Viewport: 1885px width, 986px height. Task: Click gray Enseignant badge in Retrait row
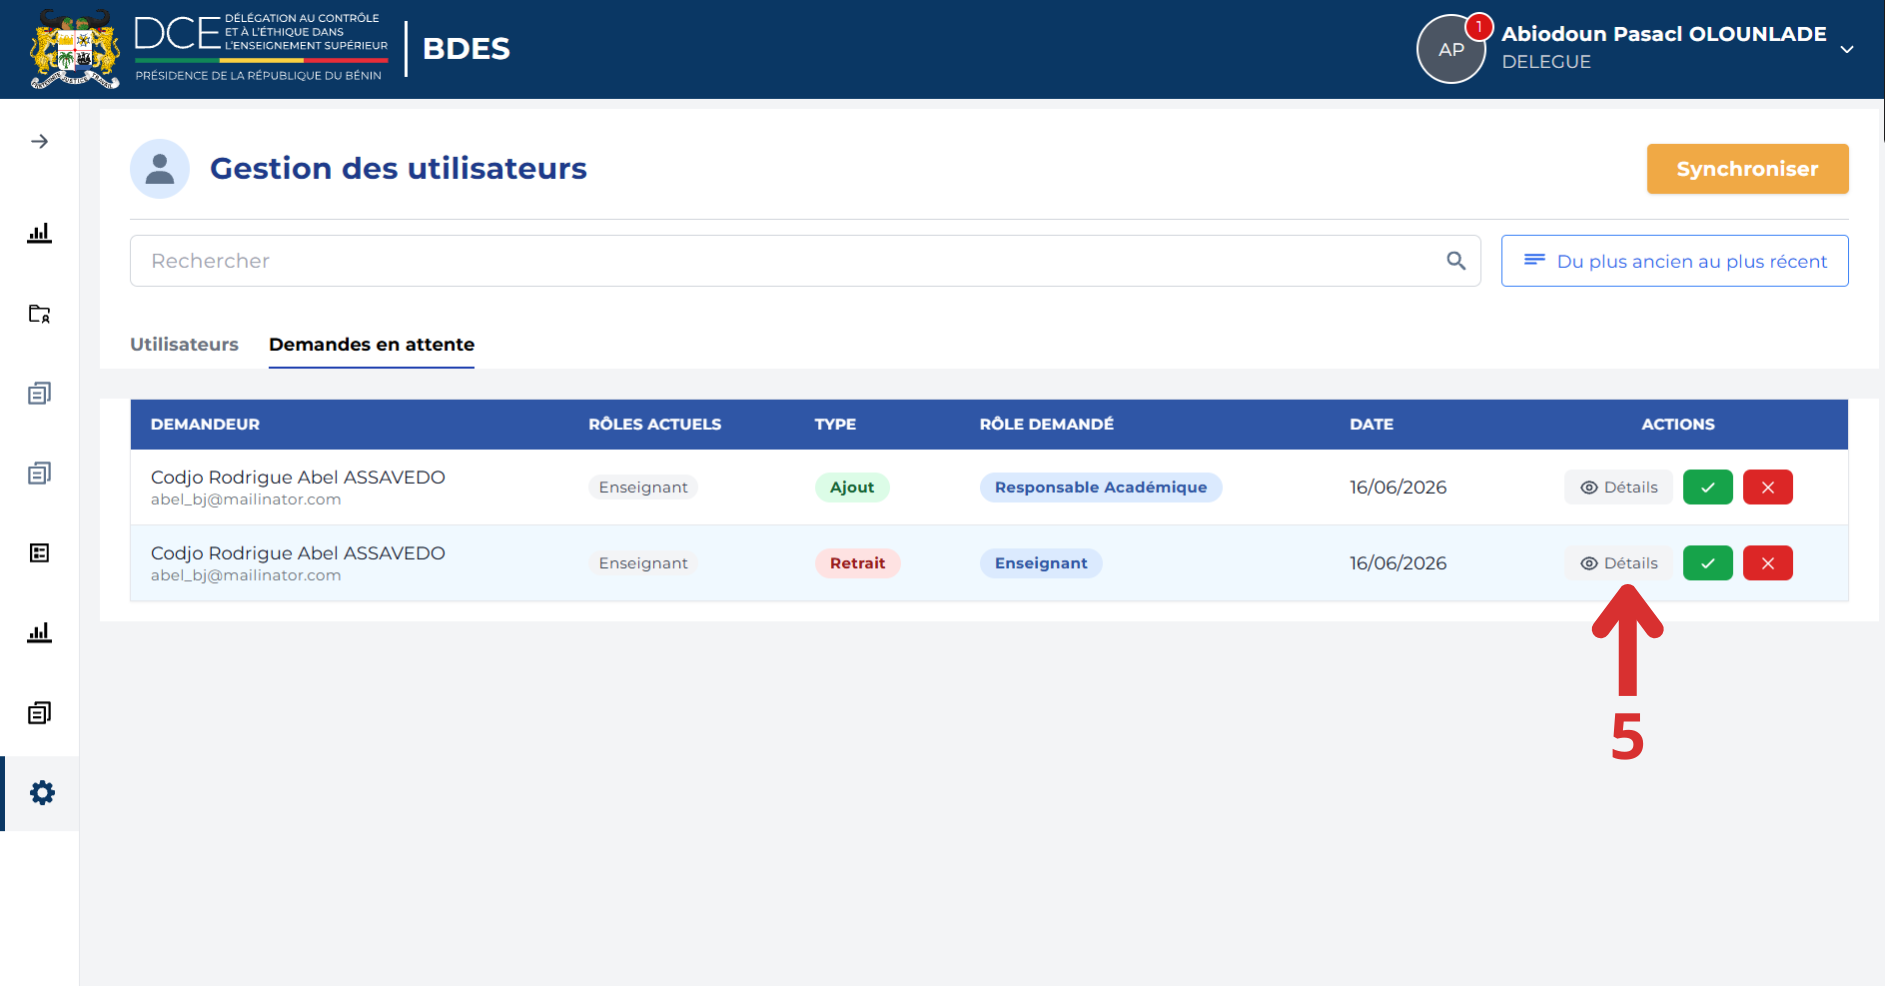coord(643,563)
